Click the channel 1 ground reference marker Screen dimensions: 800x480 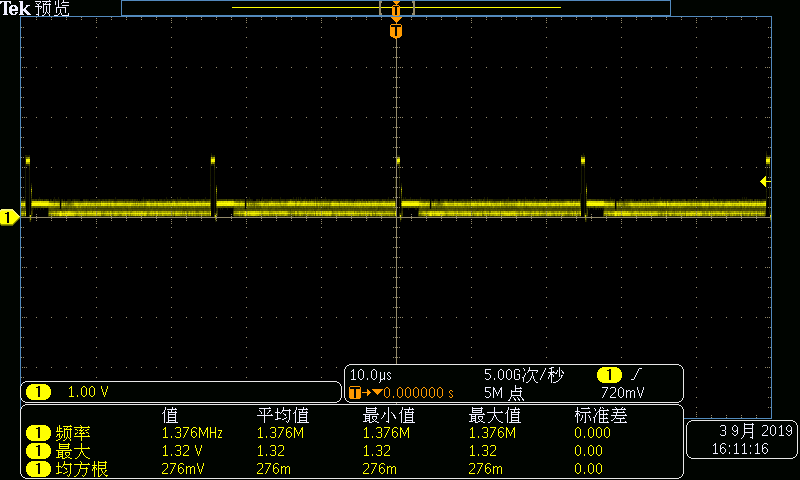(x=9, y=217)
